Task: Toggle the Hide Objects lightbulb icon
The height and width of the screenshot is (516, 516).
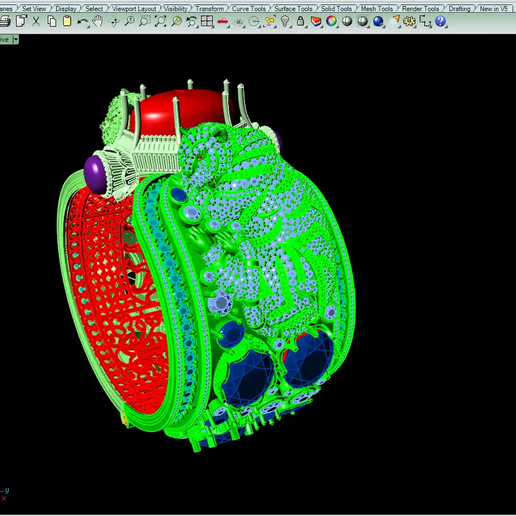Action: [x=285, y=22]
